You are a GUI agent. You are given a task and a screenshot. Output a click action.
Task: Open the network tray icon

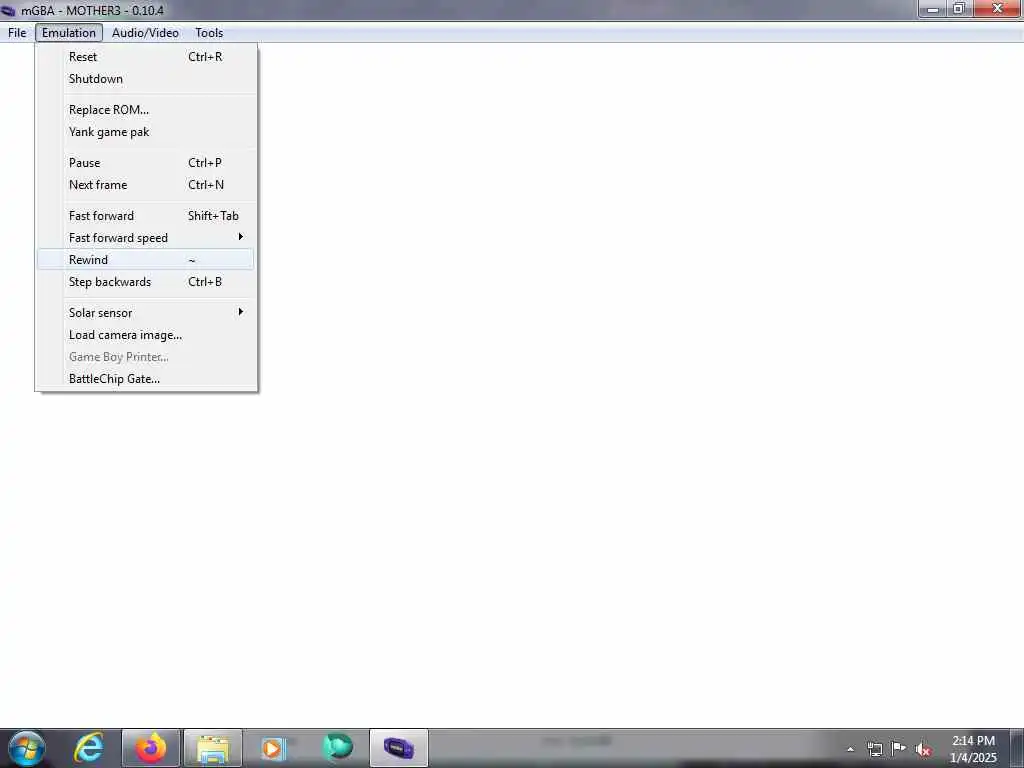pos(874,749)
